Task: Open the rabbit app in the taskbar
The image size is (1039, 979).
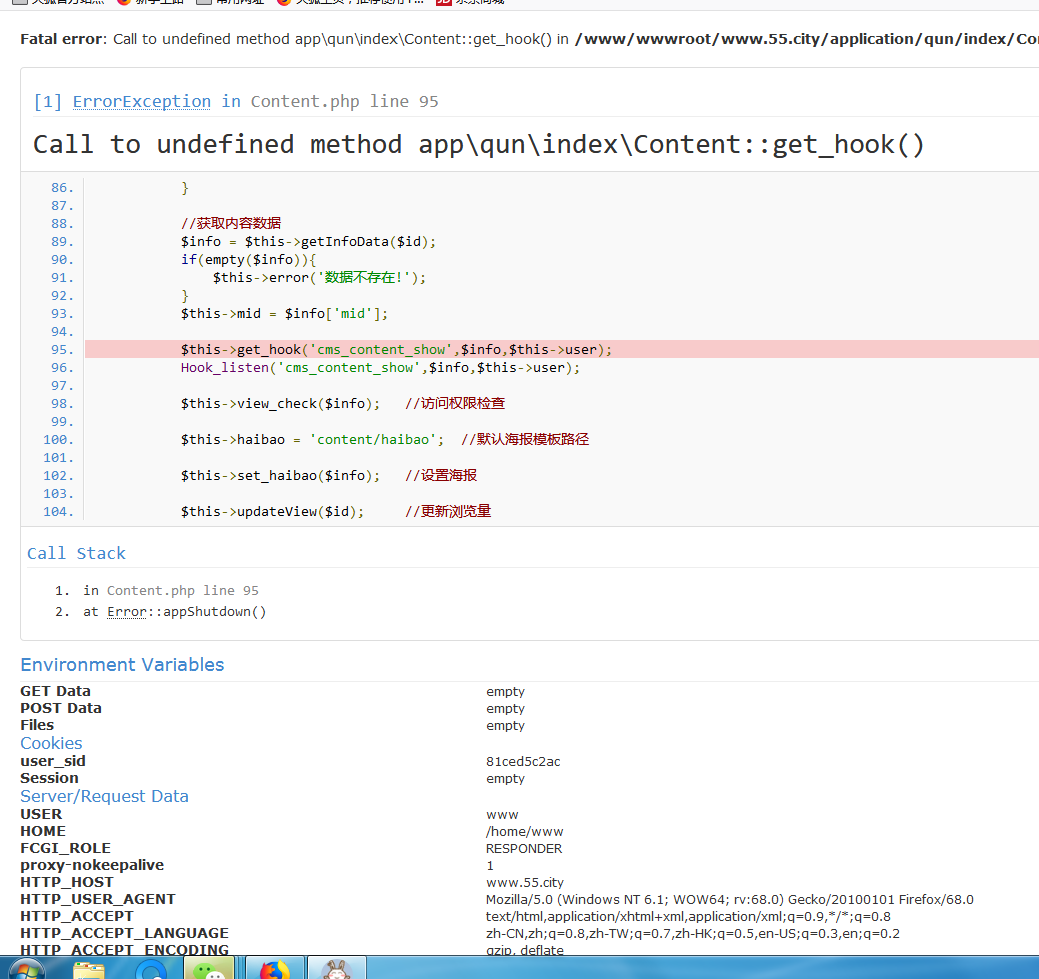Action: [335, 970]
